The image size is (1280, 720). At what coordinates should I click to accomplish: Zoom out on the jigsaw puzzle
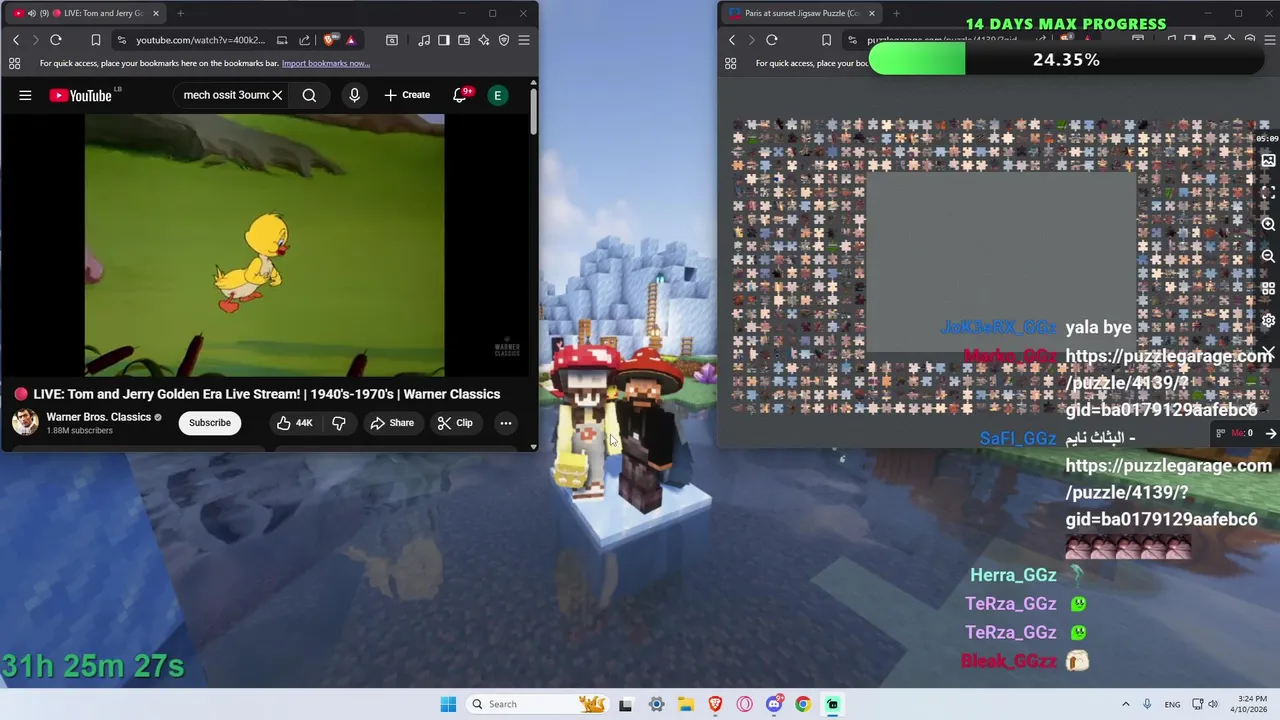coord(1268,256)
